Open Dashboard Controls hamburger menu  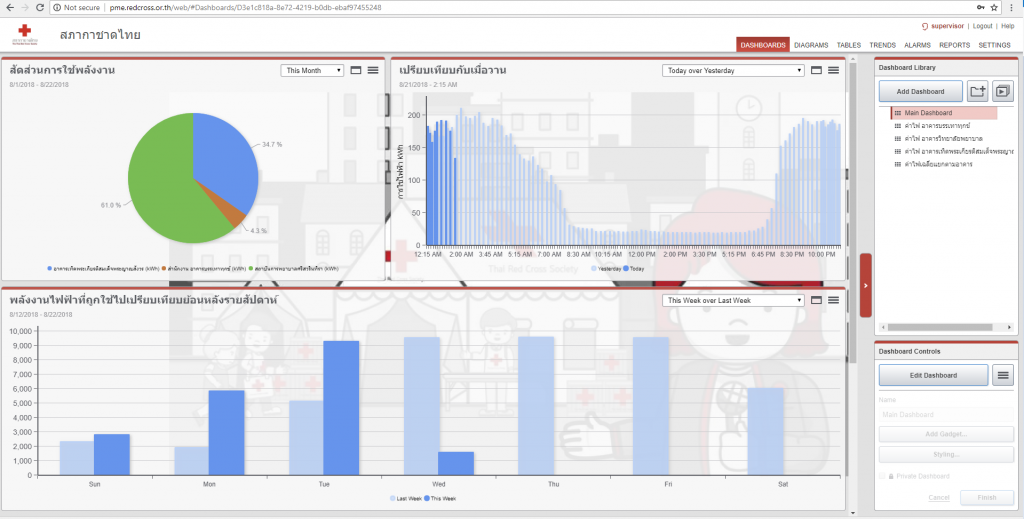click(x=1002, y=375)
